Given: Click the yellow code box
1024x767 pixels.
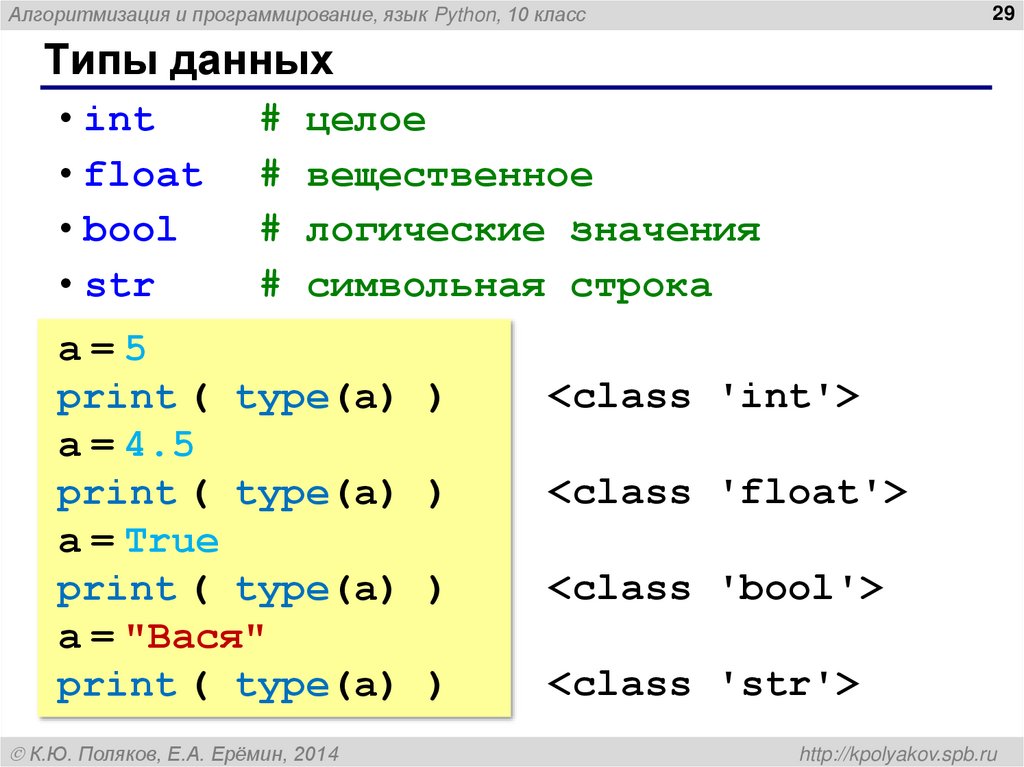Looking at the screenshot, I should [x=275, y=516].
